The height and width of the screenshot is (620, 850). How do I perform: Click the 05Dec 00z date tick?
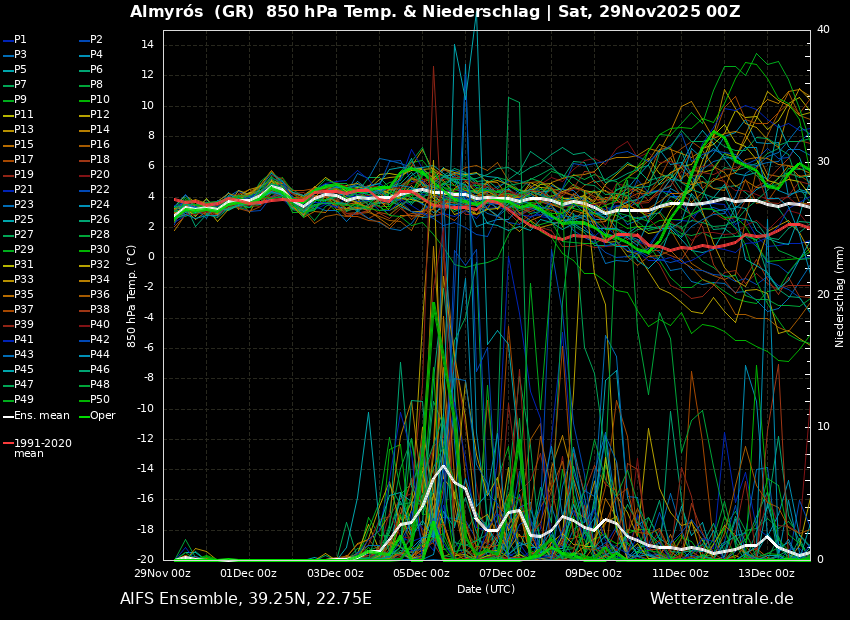point(421,574)
